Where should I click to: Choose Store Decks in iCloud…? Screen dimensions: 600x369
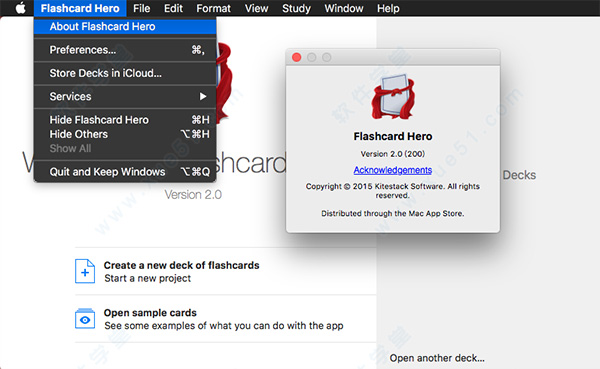tap(125, 73)
